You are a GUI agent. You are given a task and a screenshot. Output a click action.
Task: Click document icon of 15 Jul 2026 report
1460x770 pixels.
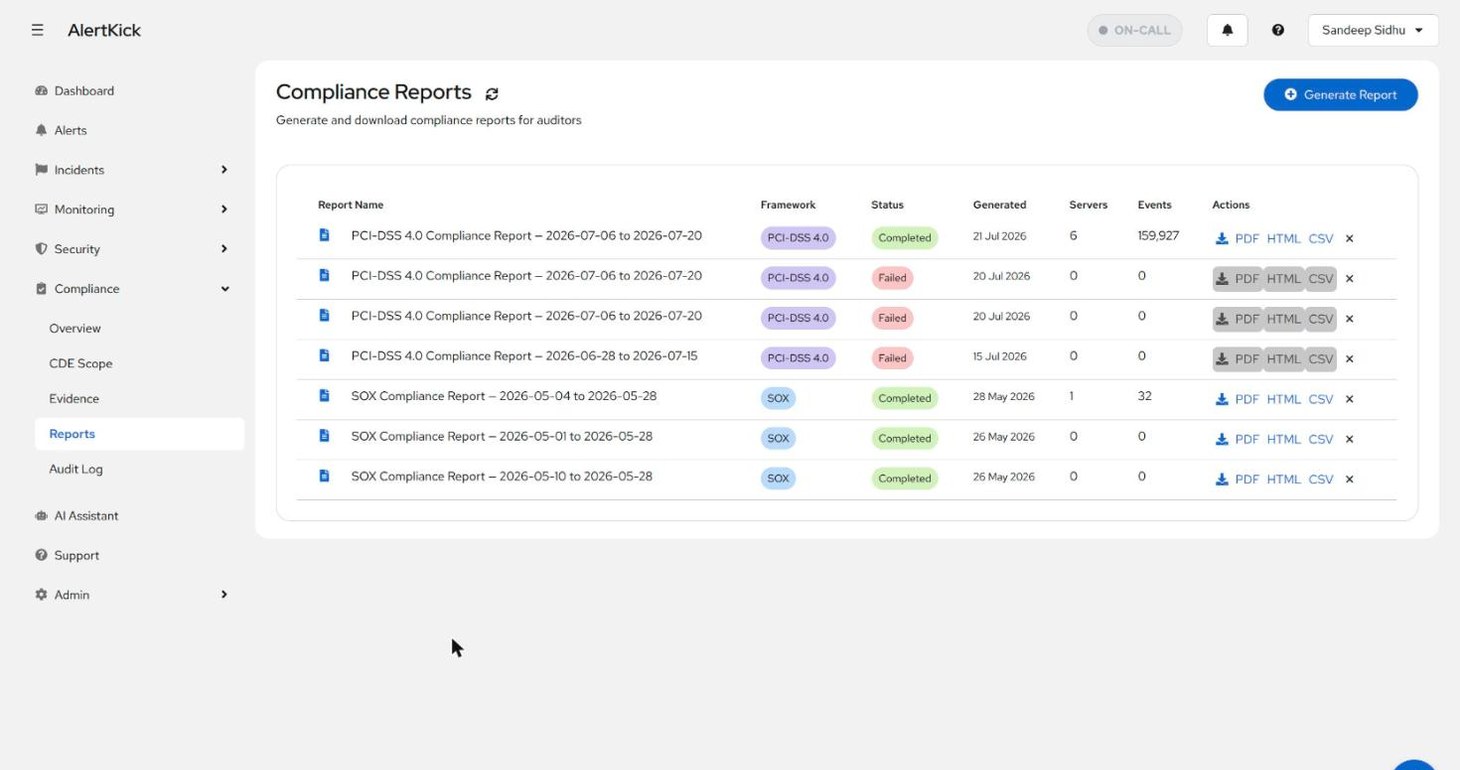[x=324, y=355]
